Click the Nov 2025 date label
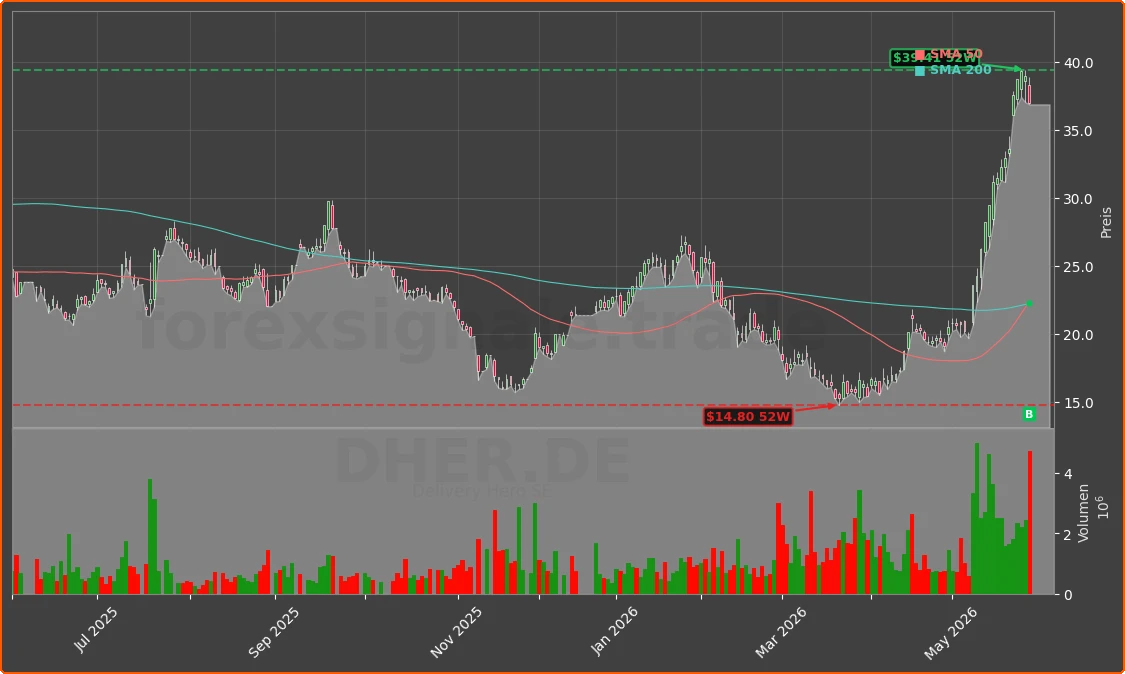 456,632
